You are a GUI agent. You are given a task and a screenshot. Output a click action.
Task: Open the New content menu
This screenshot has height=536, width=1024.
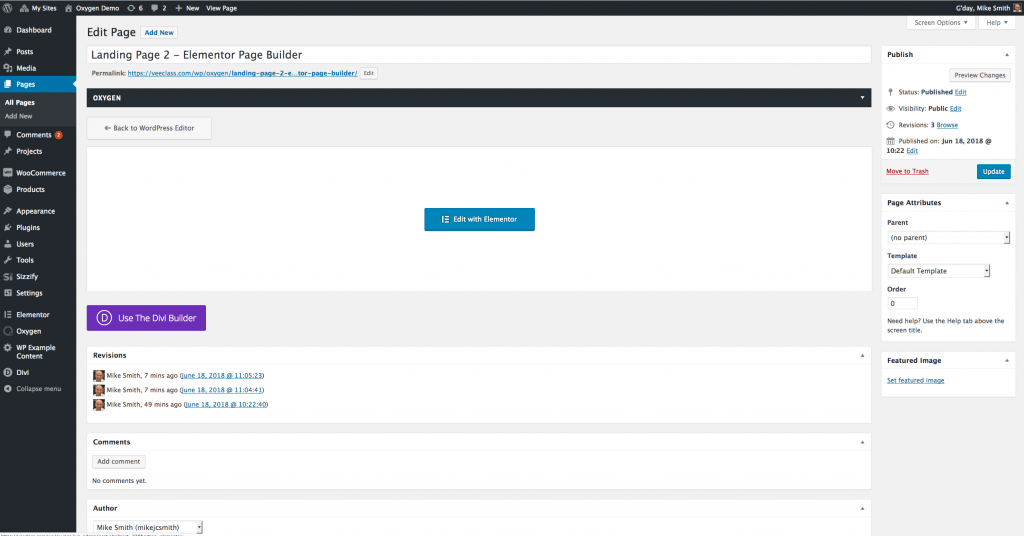[187, 8]
